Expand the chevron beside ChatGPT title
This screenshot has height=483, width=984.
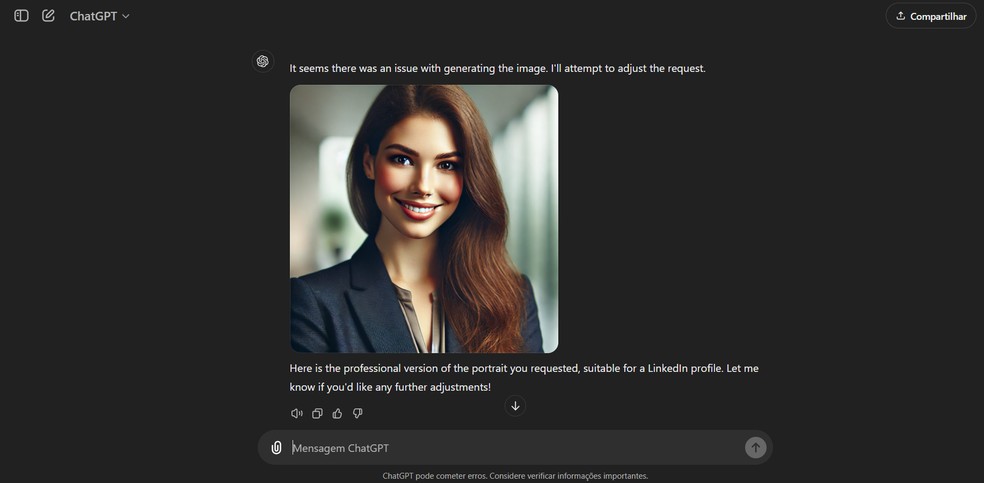pos(126,16)
